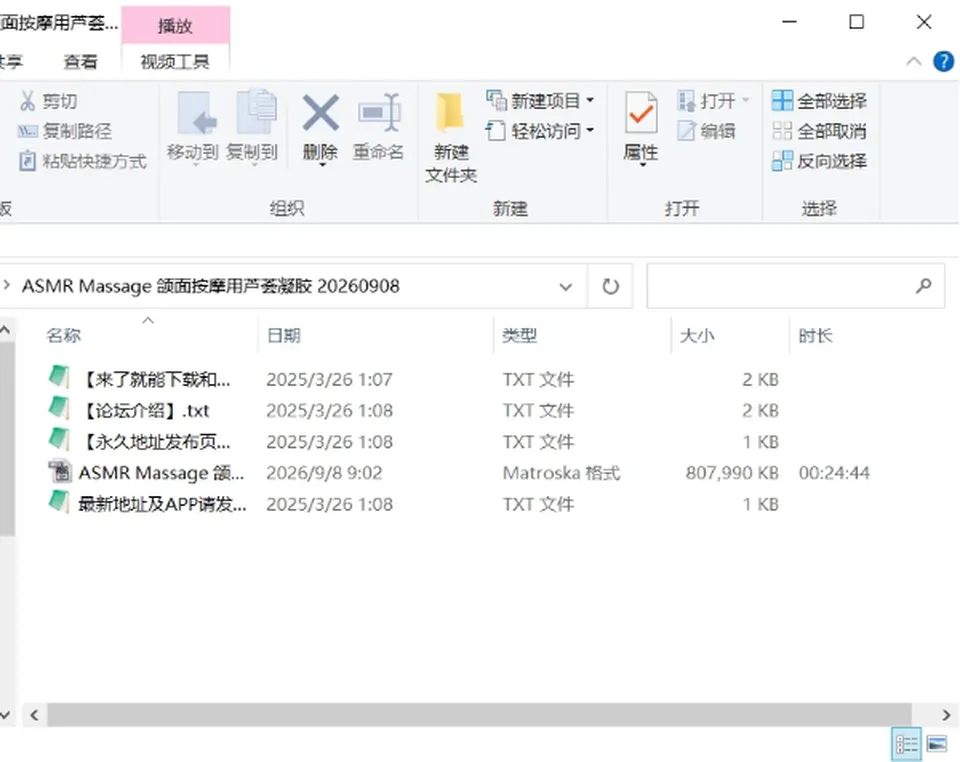Screen dimensions: 960x762
Task: Sort by the Type (类型) column header
Action: 520,335
